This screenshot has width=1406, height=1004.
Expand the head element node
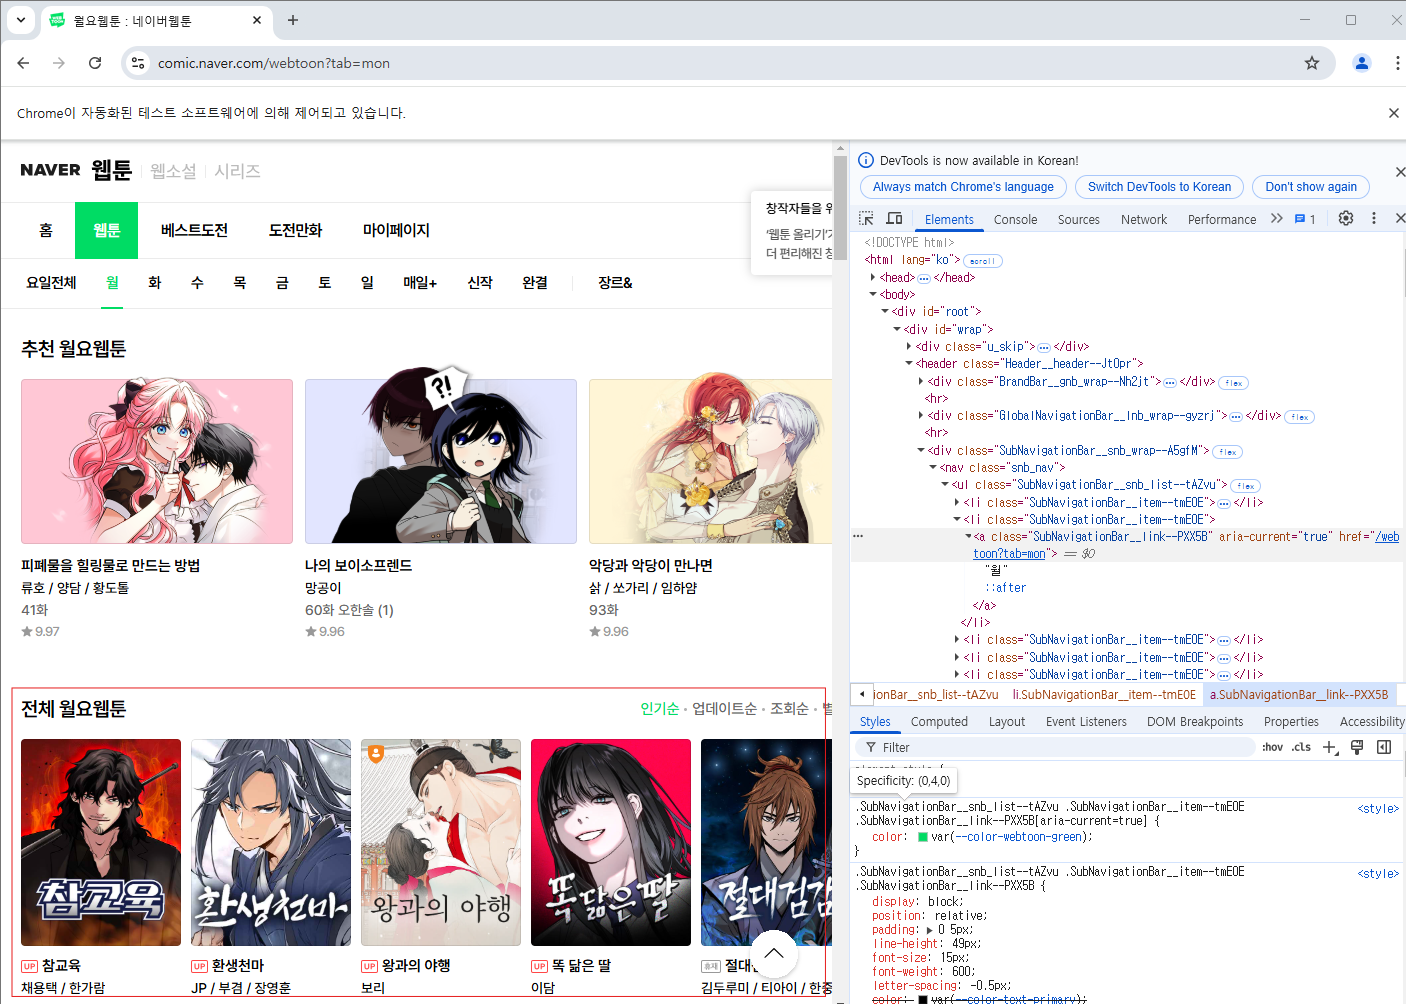tap(873, 277)
